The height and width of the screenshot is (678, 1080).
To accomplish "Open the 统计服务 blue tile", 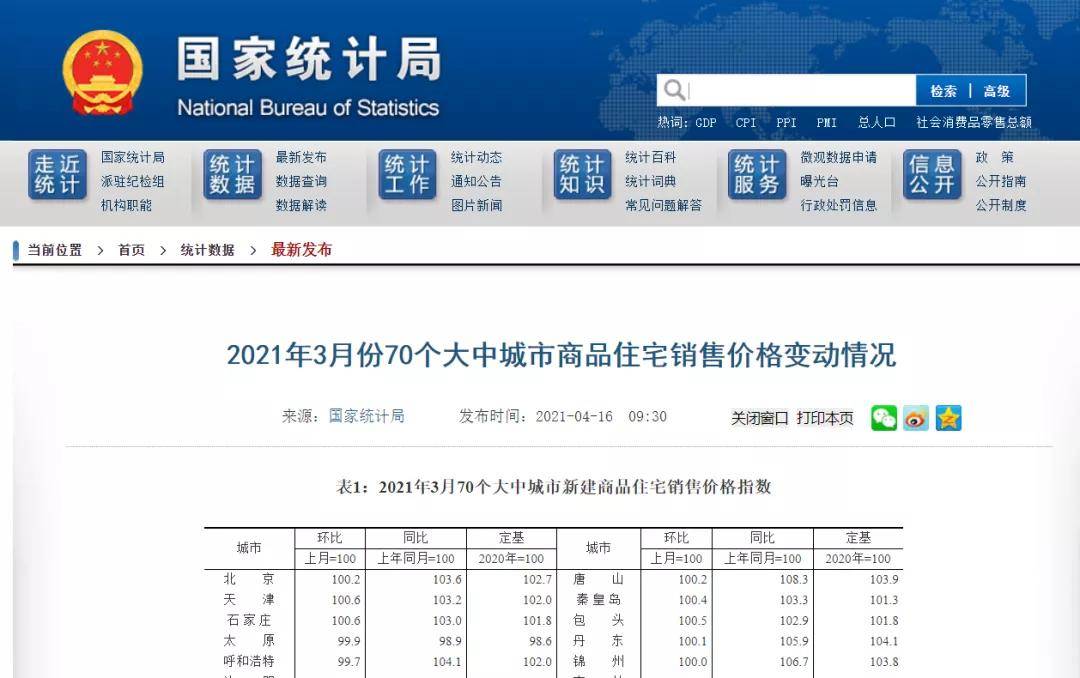I will click(x=757, y=174).
